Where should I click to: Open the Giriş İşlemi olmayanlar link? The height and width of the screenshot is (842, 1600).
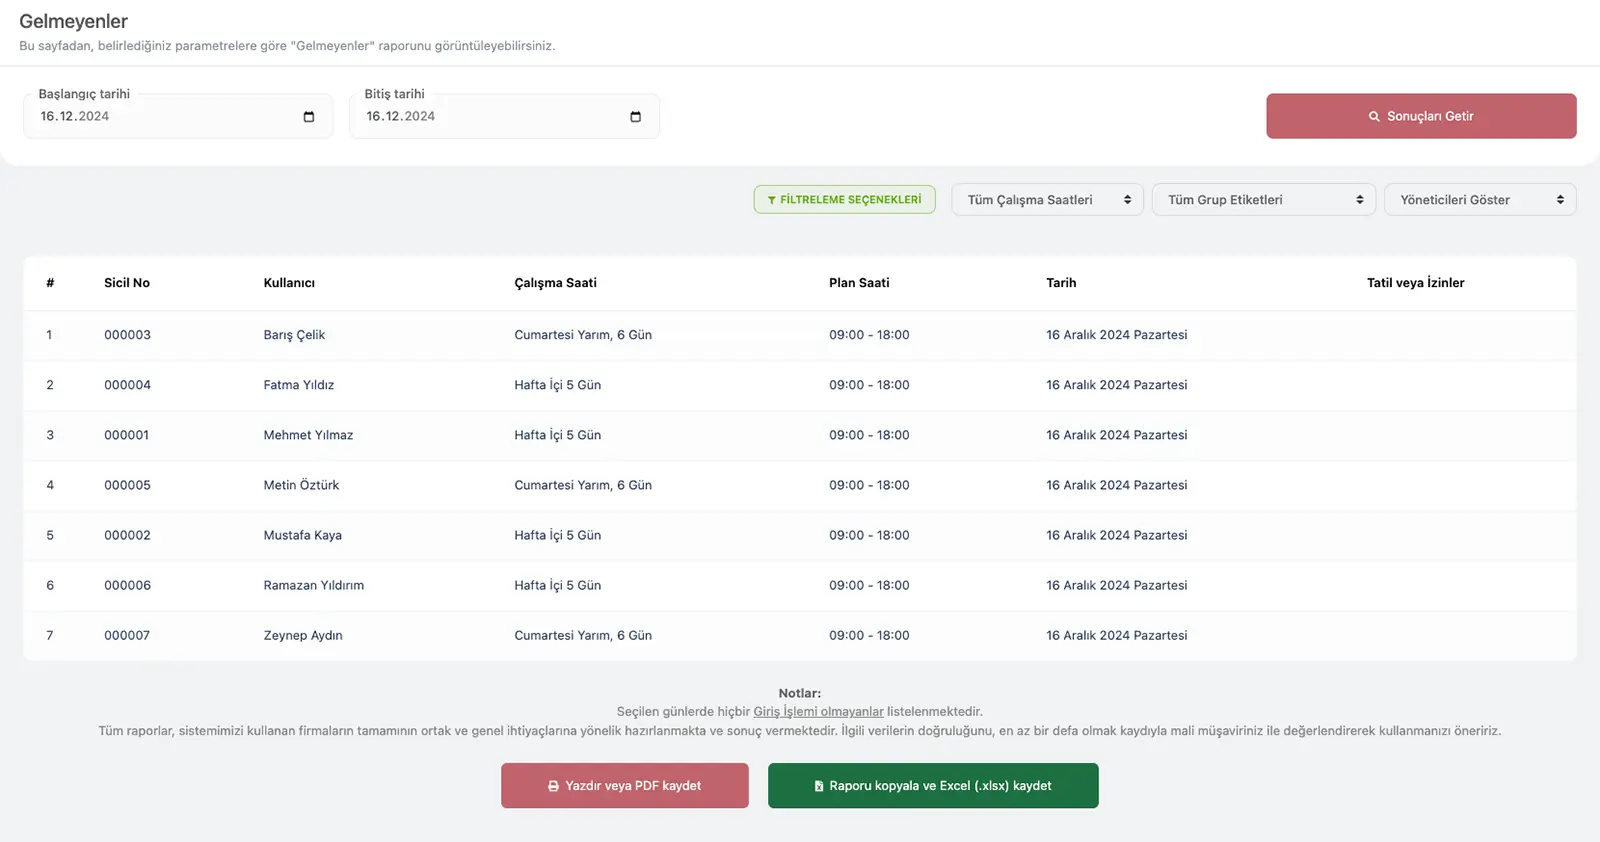pos(818,712)
